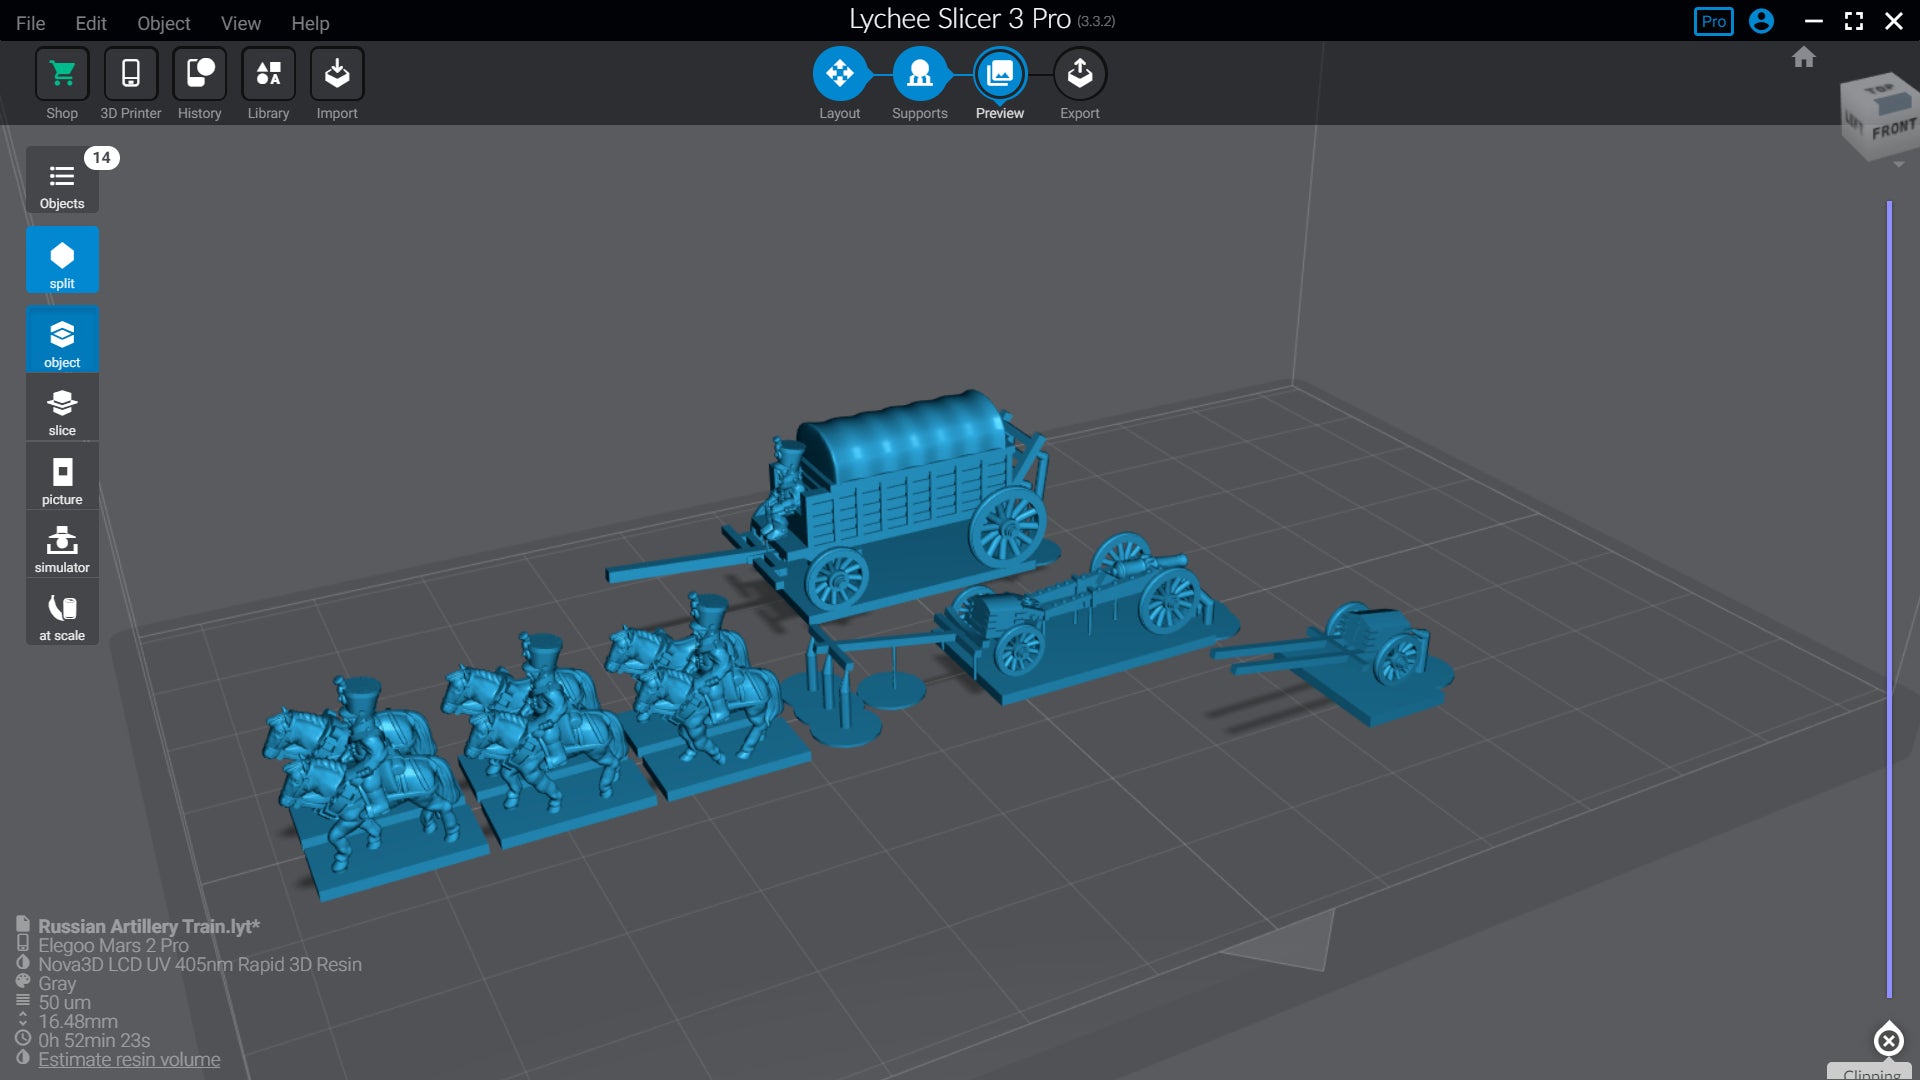Viewport: 1920px width, 1080px height.
Task: Open the Library icon
Action: (x=268, y=74)
